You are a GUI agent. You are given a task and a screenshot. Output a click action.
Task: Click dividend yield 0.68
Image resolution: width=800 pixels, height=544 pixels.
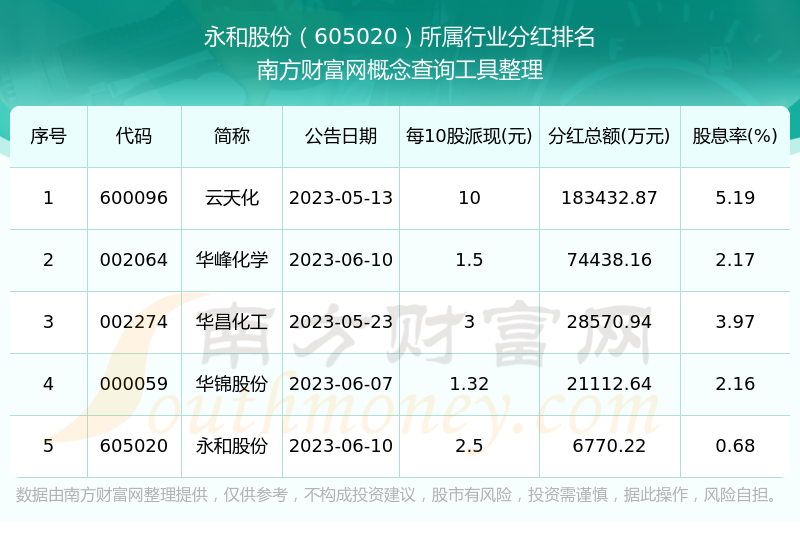coord(735,446)
